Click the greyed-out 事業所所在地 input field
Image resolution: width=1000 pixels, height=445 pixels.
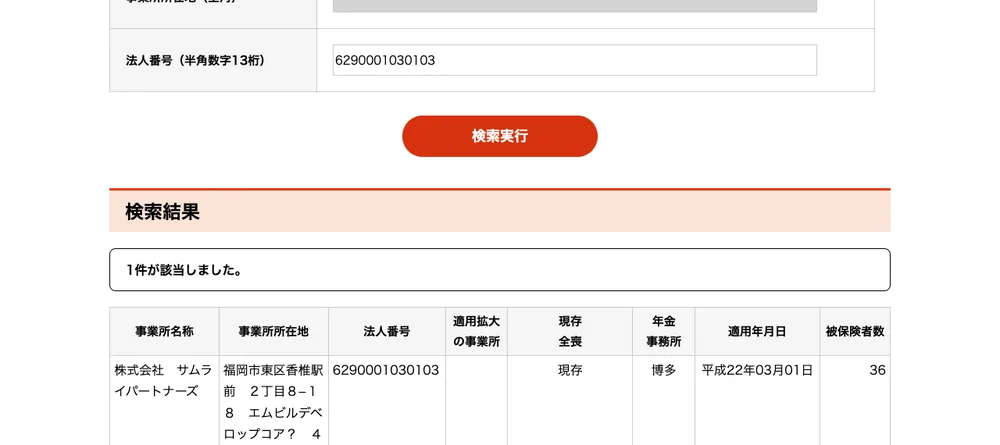(x=575, y=6)
